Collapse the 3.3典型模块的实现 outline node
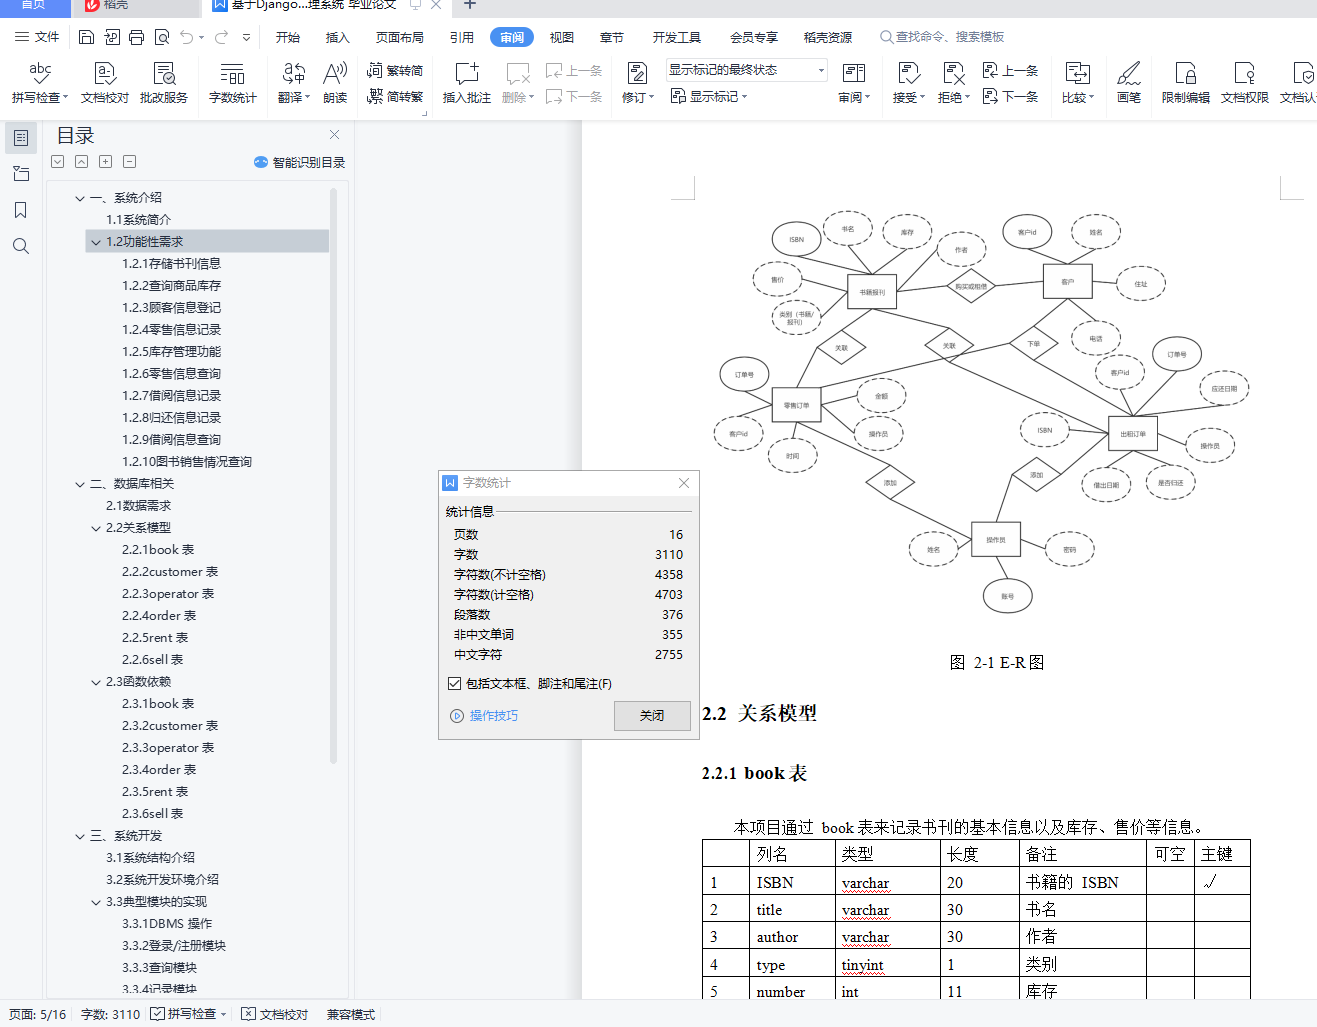1317x1027 pixels. [96, 902]
